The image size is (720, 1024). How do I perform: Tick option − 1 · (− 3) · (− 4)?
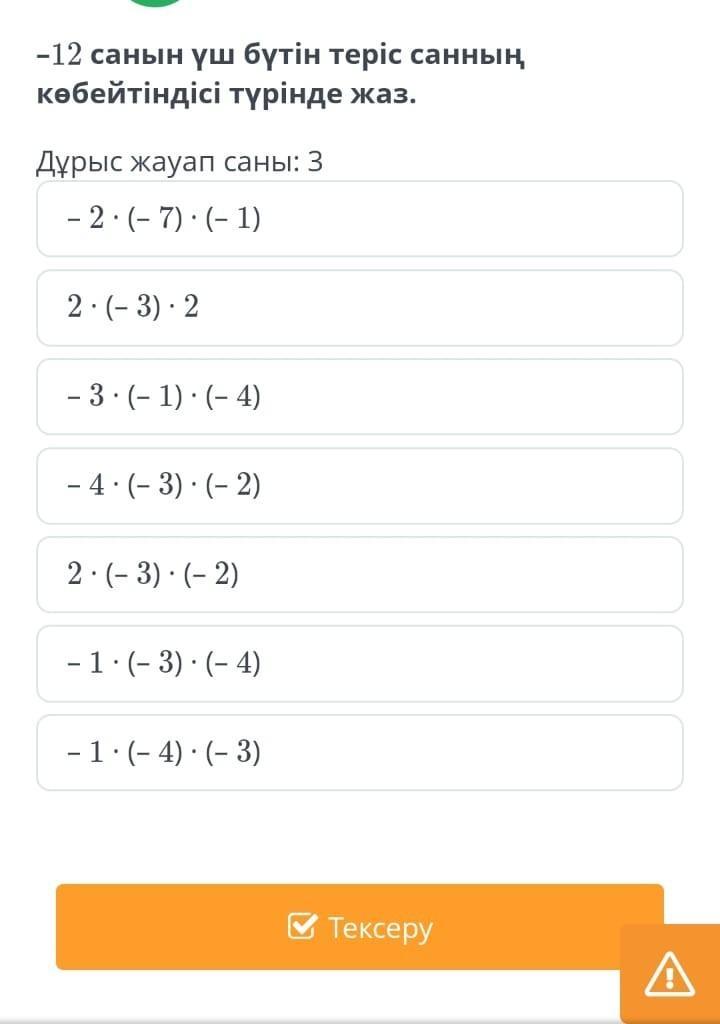tap(360, 664)
